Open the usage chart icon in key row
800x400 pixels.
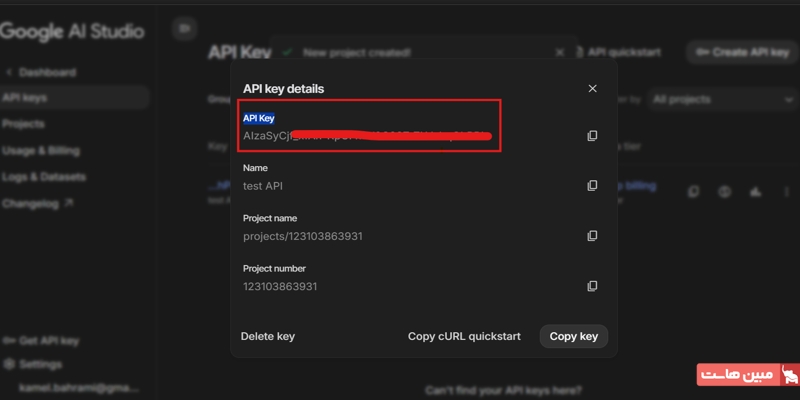pyautogui.click(x=755, y=192)
